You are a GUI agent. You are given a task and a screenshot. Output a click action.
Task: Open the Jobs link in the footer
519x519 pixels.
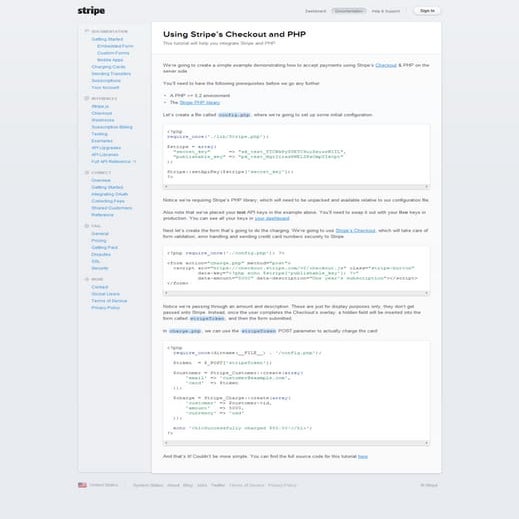click(202, 485)
